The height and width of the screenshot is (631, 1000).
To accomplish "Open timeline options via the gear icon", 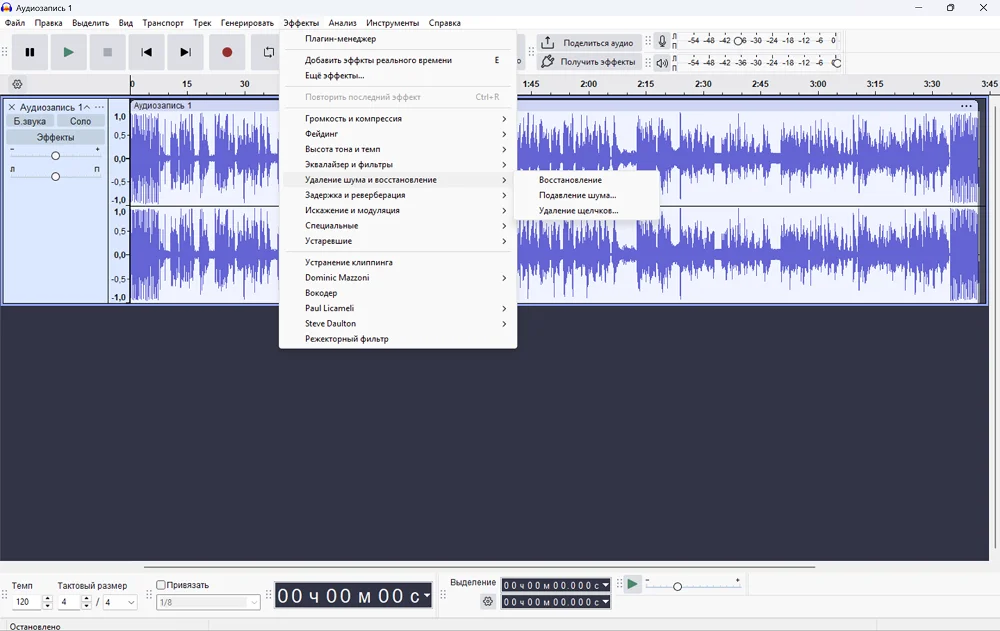I will (17, 84).
